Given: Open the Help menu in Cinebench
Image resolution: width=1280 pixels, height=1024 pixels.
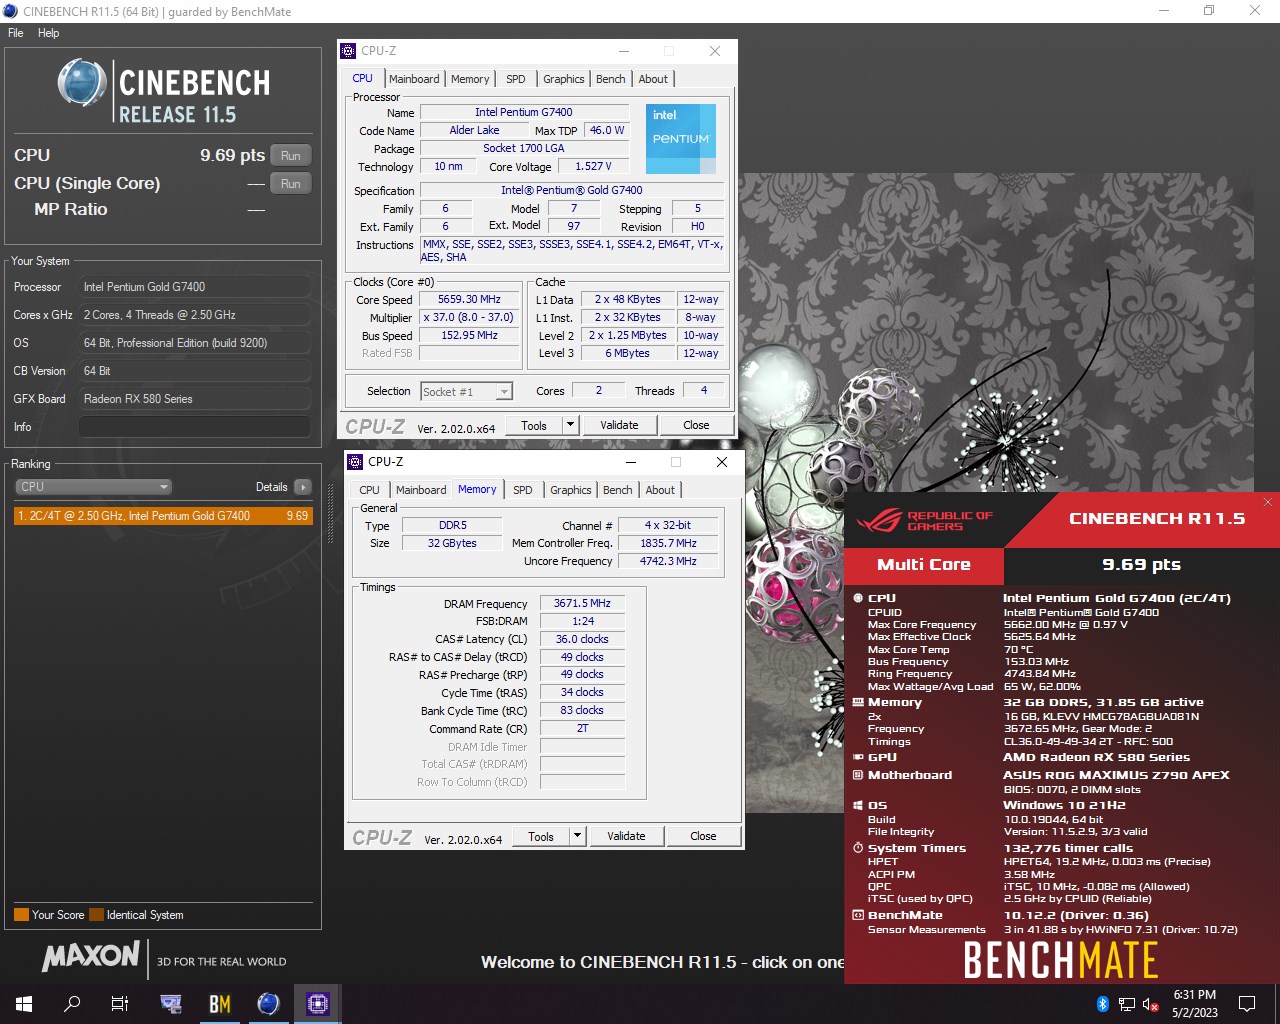Looking at the screenshot, I should click(x=48, y=33).
